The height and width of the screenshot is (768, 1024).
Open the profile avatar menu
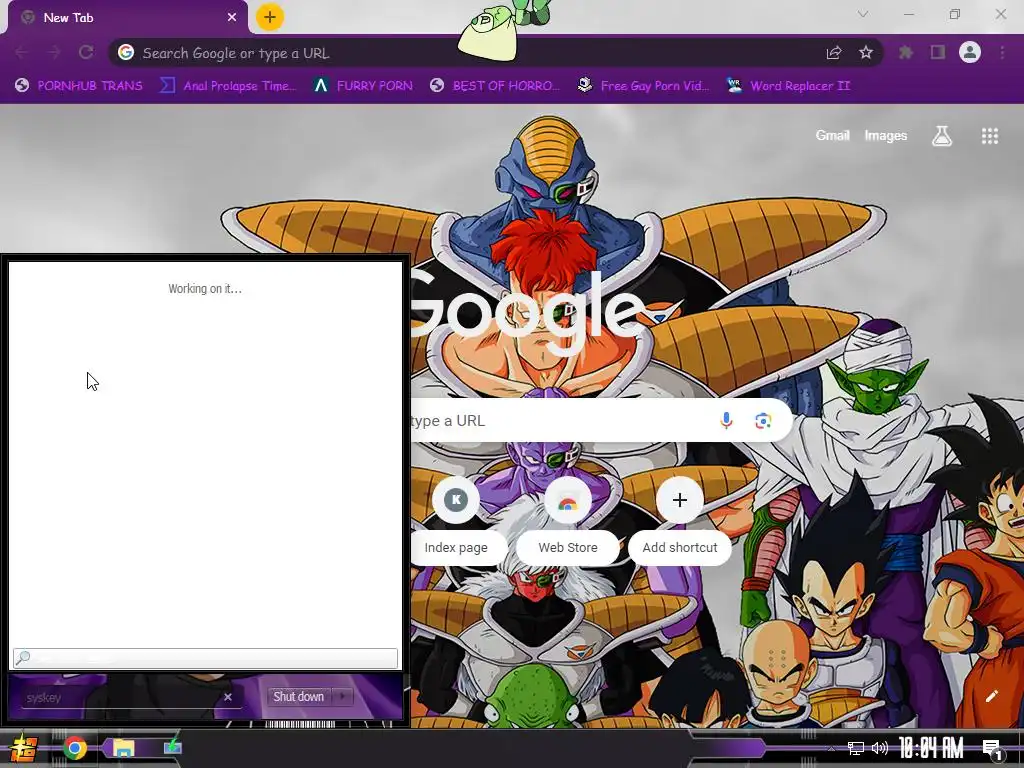[970, 52]
